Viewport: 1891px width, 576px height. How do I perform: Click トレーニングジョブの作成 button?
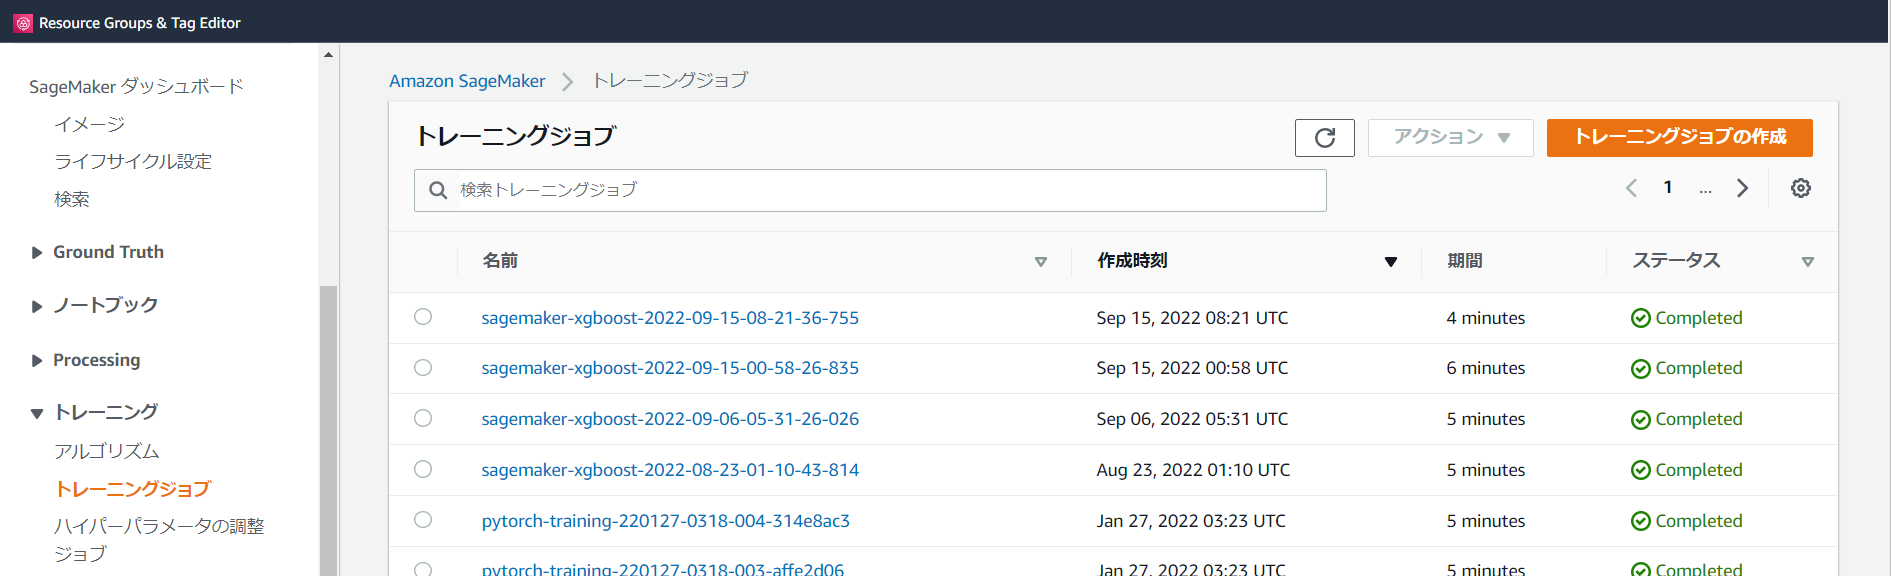pyautogui.click(x=1680, y=137)
